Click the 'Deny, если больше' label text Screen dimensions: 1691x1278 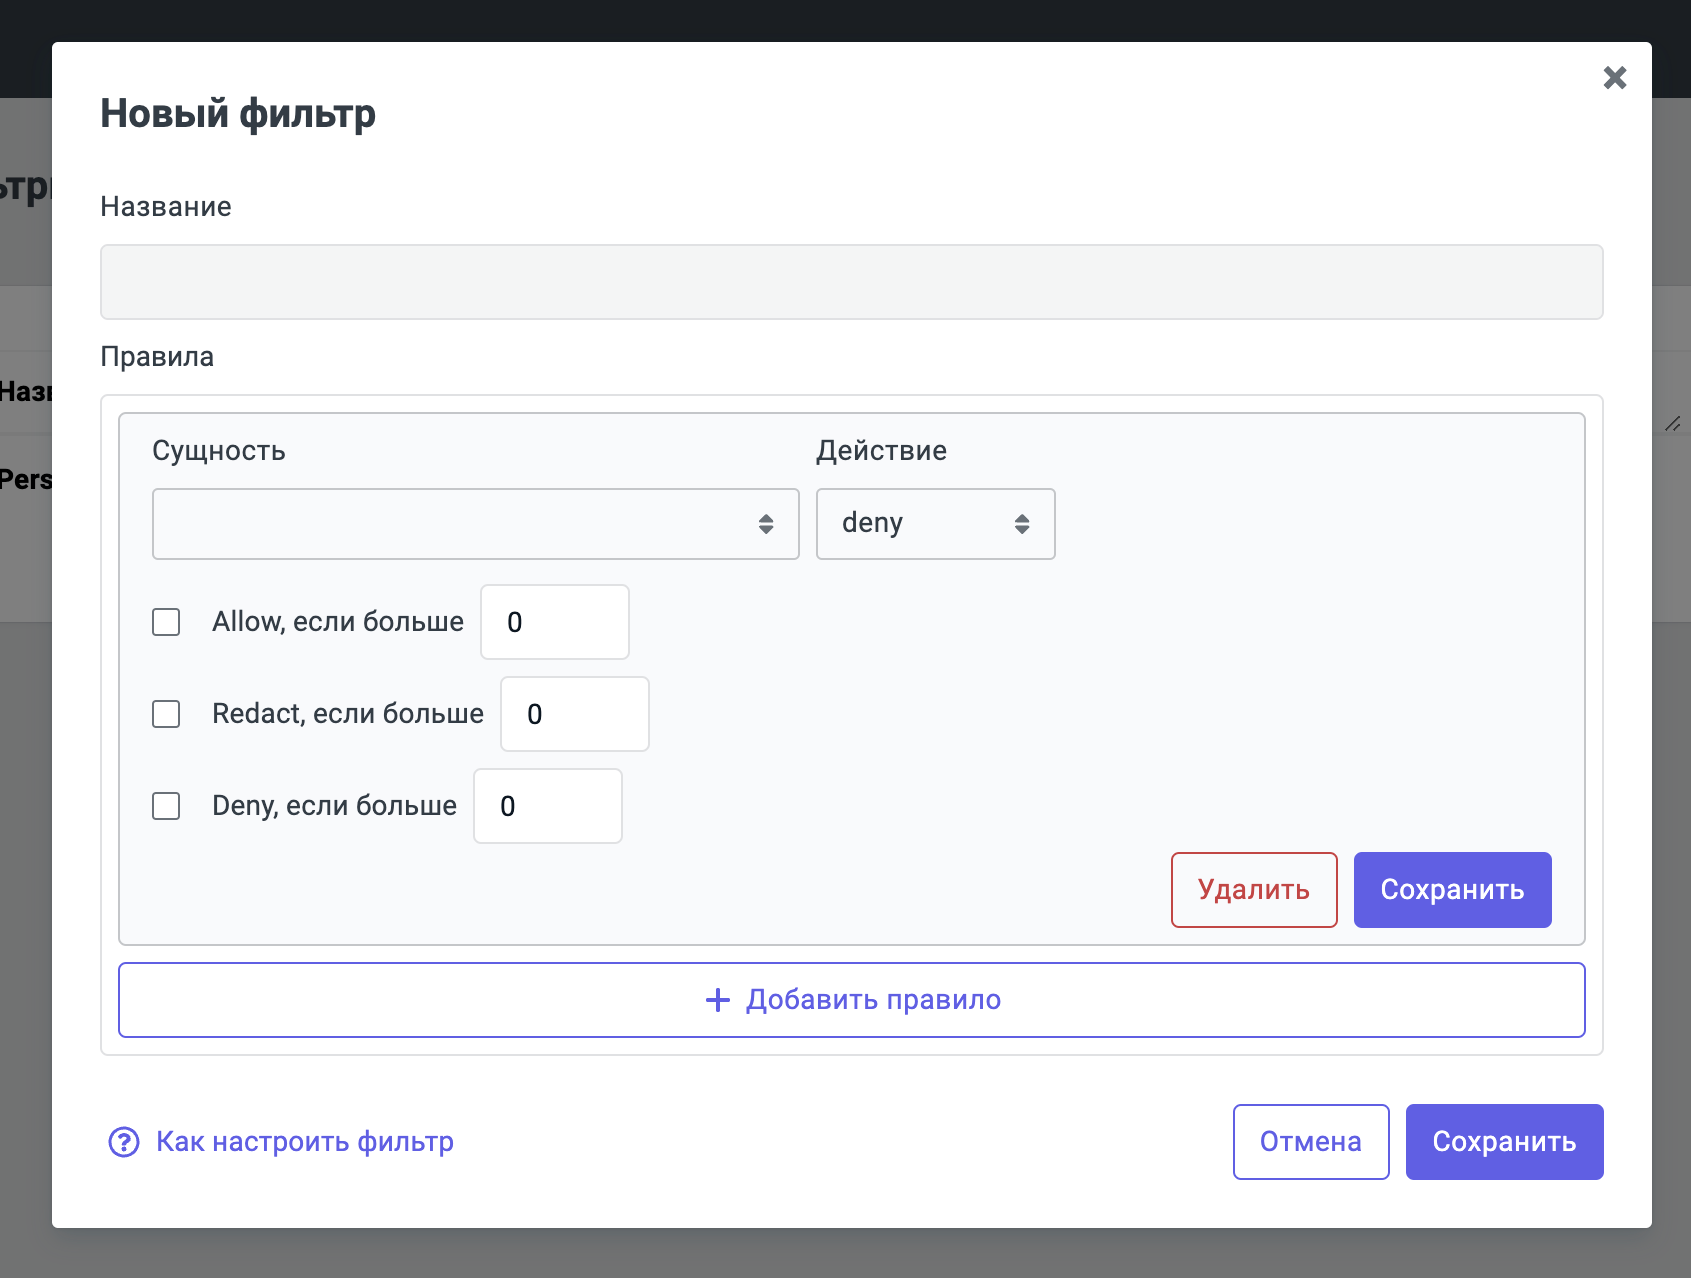pos(334,806)
